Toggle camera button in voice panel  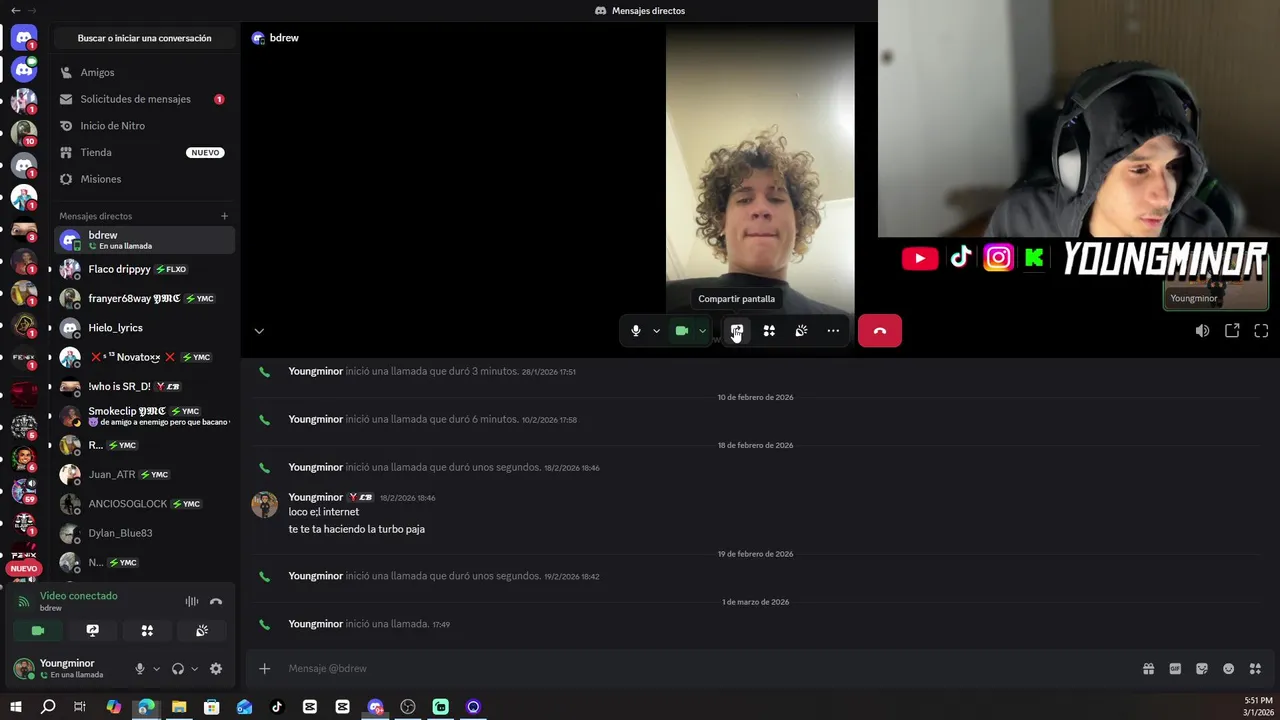point(38,631)
